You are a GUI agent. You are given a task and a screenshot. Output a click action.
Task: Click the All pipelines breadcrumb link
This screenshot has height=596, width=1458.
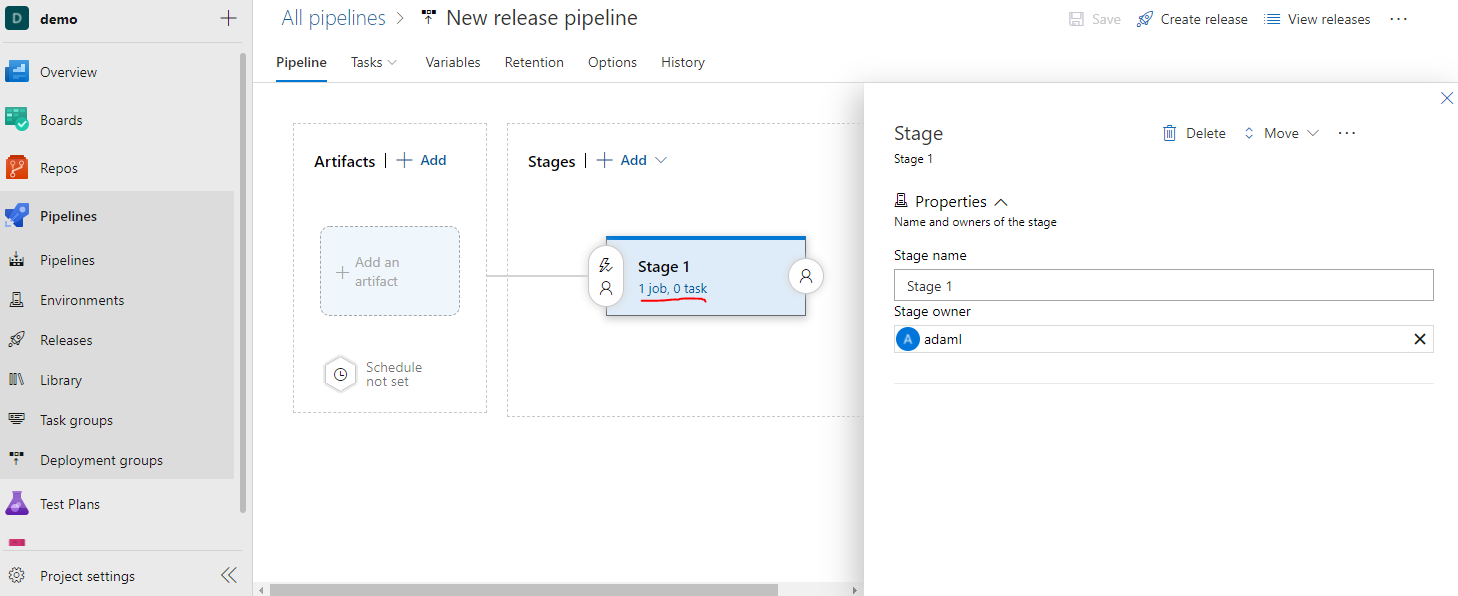(x=333, y=18)
